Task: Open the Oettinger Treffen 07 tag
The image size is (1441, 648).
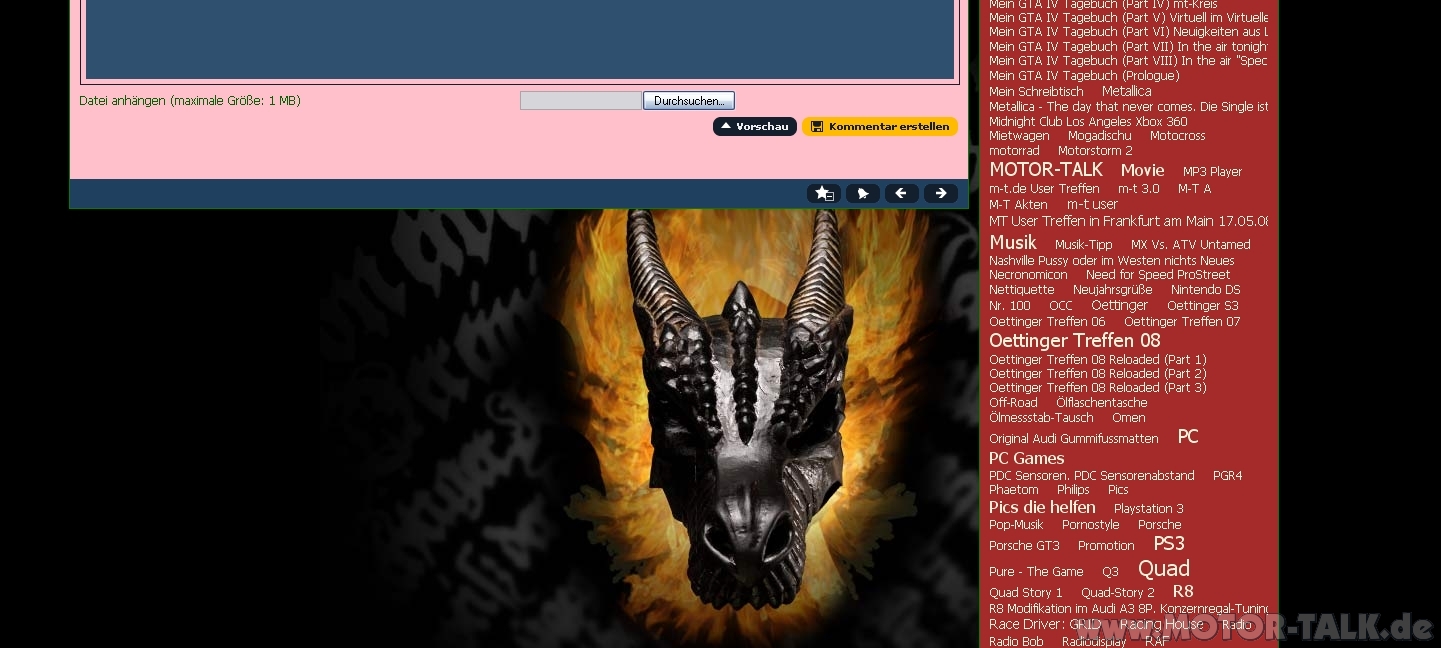Action: 1182,322
